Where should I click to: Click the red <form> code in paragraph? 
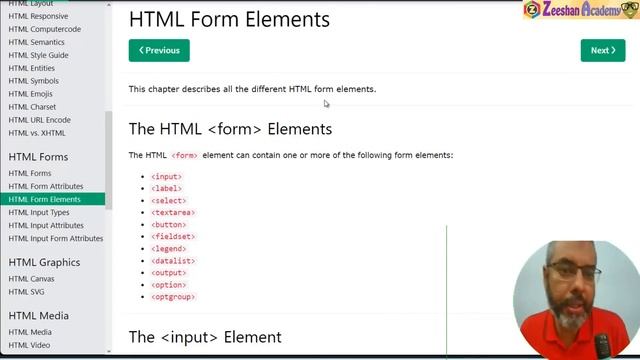click(x=184, y=156)
